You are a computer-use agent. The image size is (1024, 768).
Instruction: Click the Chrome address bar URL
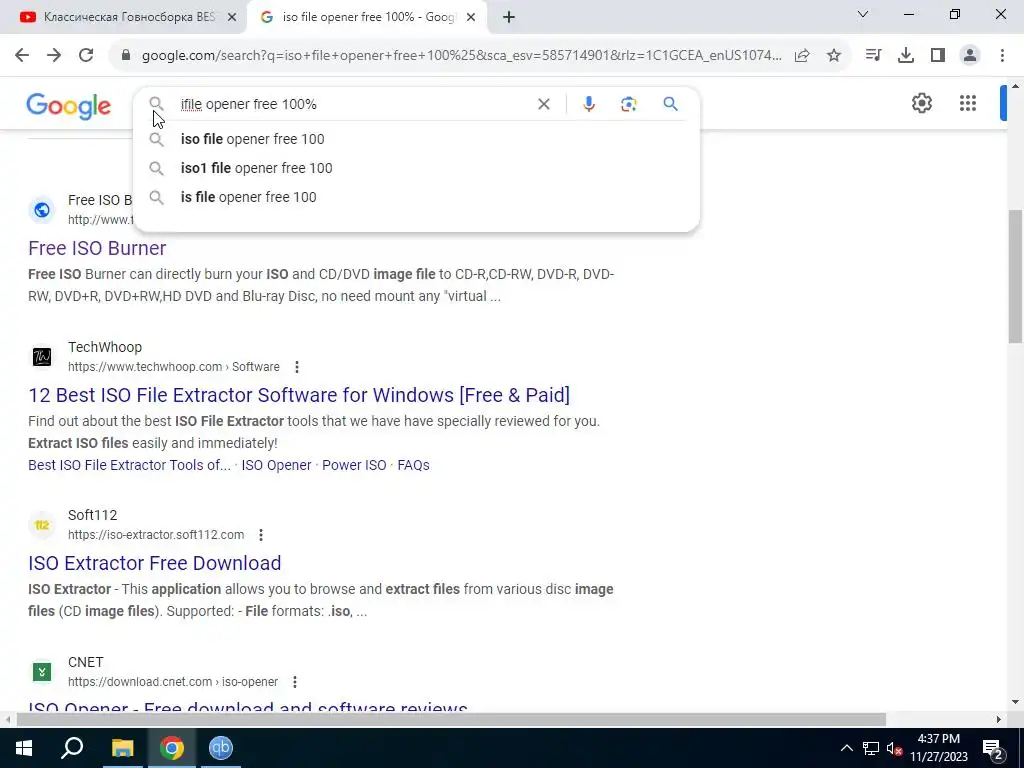pos(461,56)
